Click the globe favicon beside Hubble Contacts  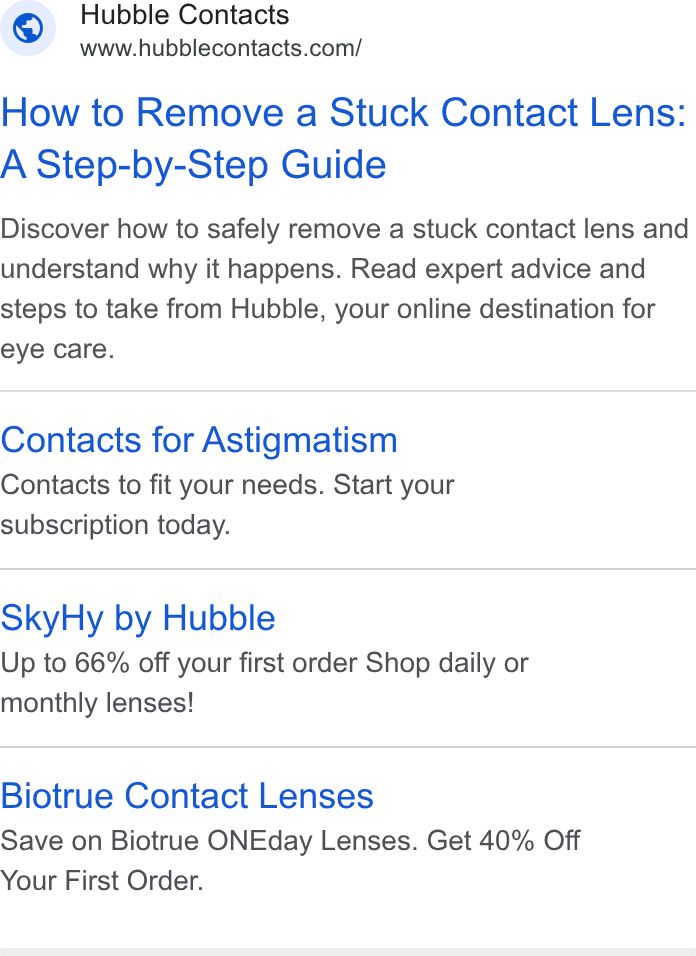pos(28,28)
